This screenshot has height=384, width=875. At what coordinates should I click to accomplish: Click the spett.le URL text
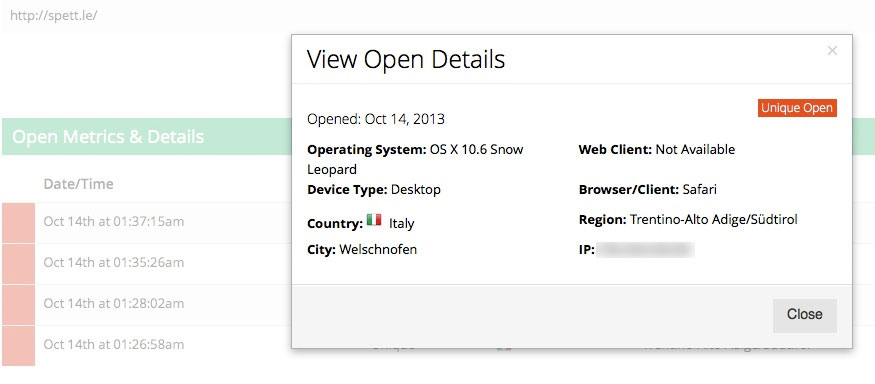[54, 15]
